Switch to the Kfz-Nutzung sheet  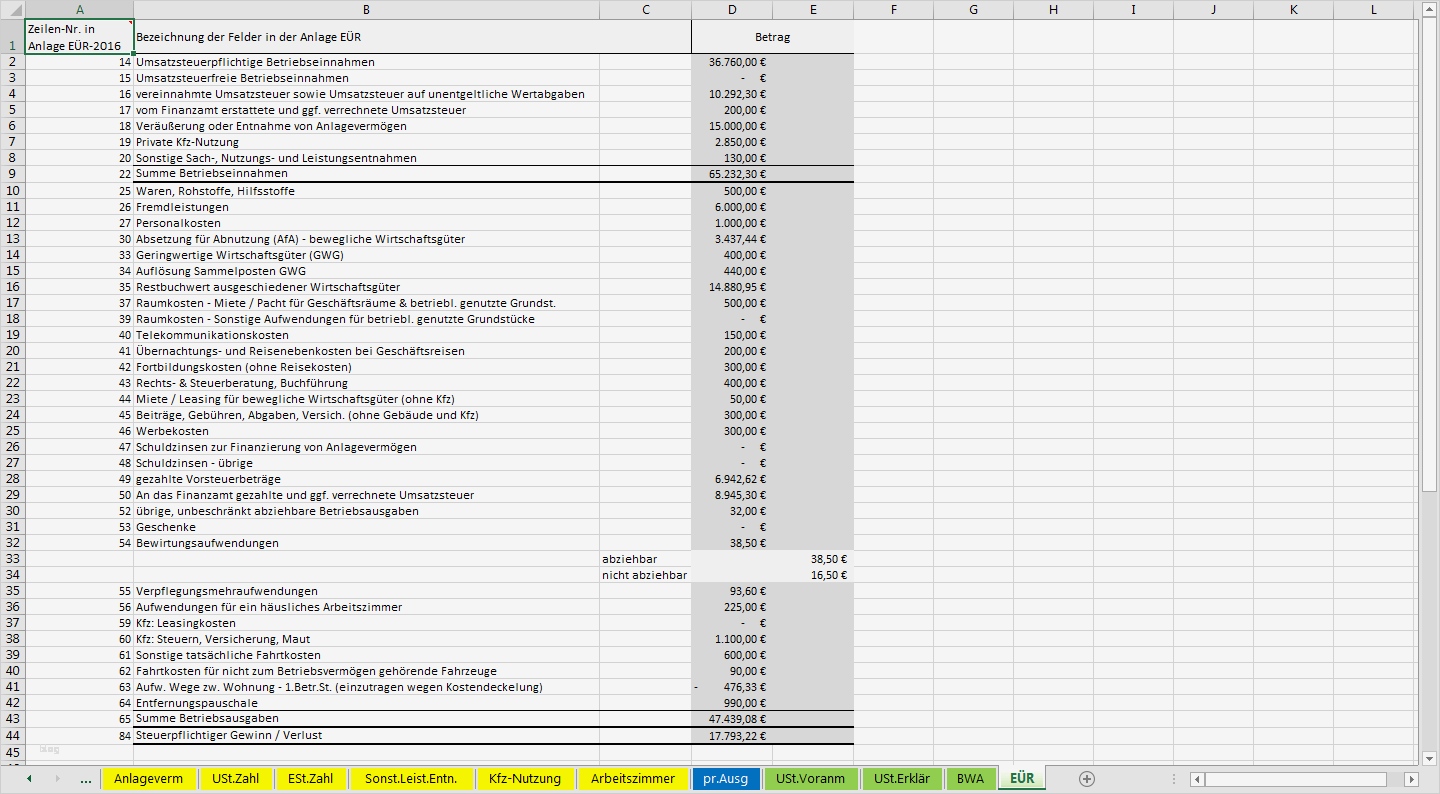523,779
